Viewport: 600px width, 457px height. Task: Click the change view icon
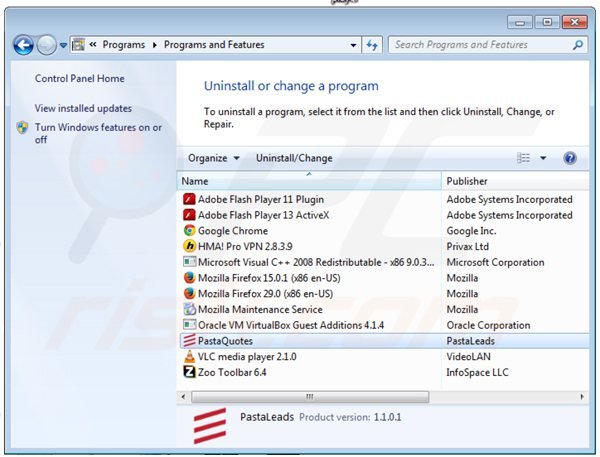[523, 158]
